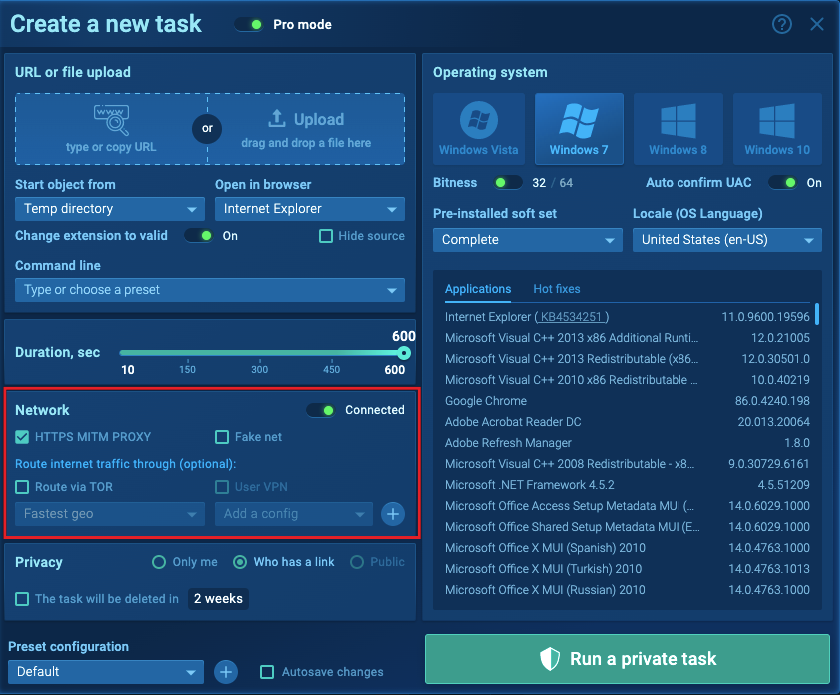This screenshot has height=695, width=840.
Task: Toggle Change extension to valid switch
Action: point(199,236)
